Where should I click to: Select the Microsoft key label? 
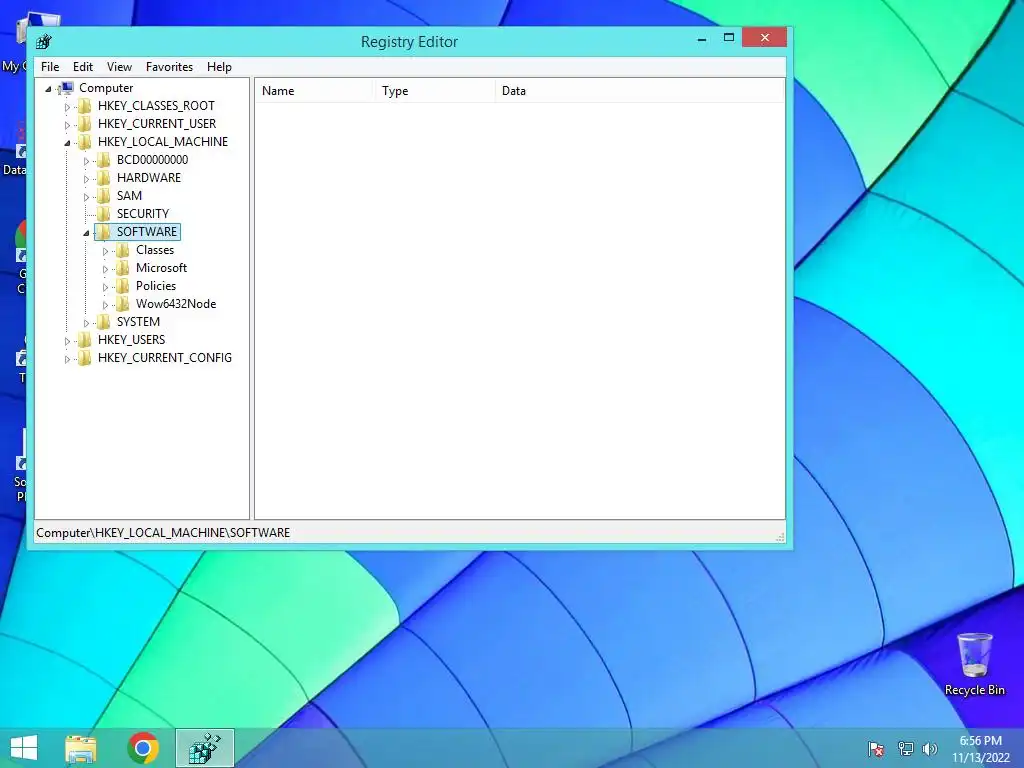pos(161,268)
